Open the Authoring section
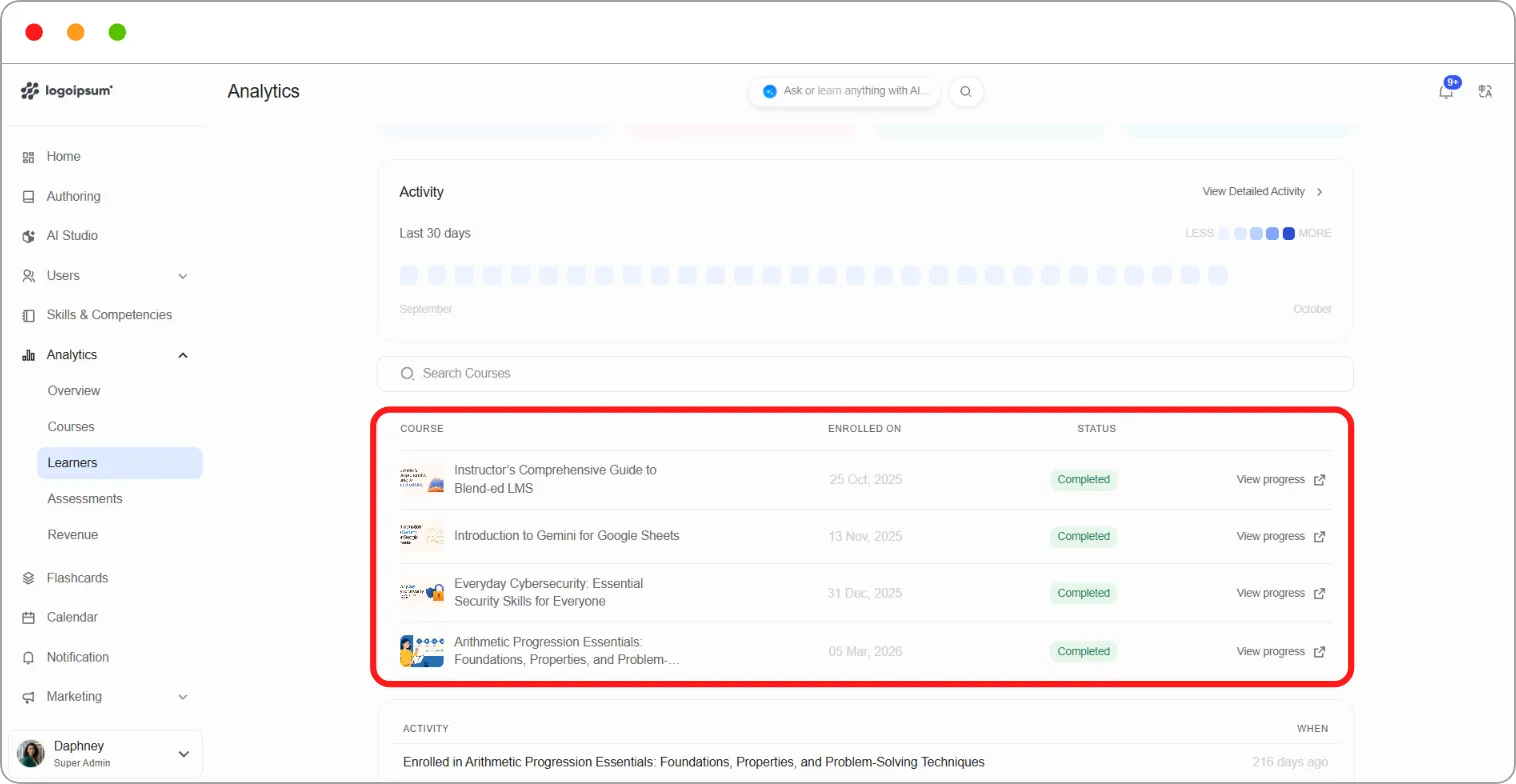This screenshot has width=1516, height=784. 74,197
